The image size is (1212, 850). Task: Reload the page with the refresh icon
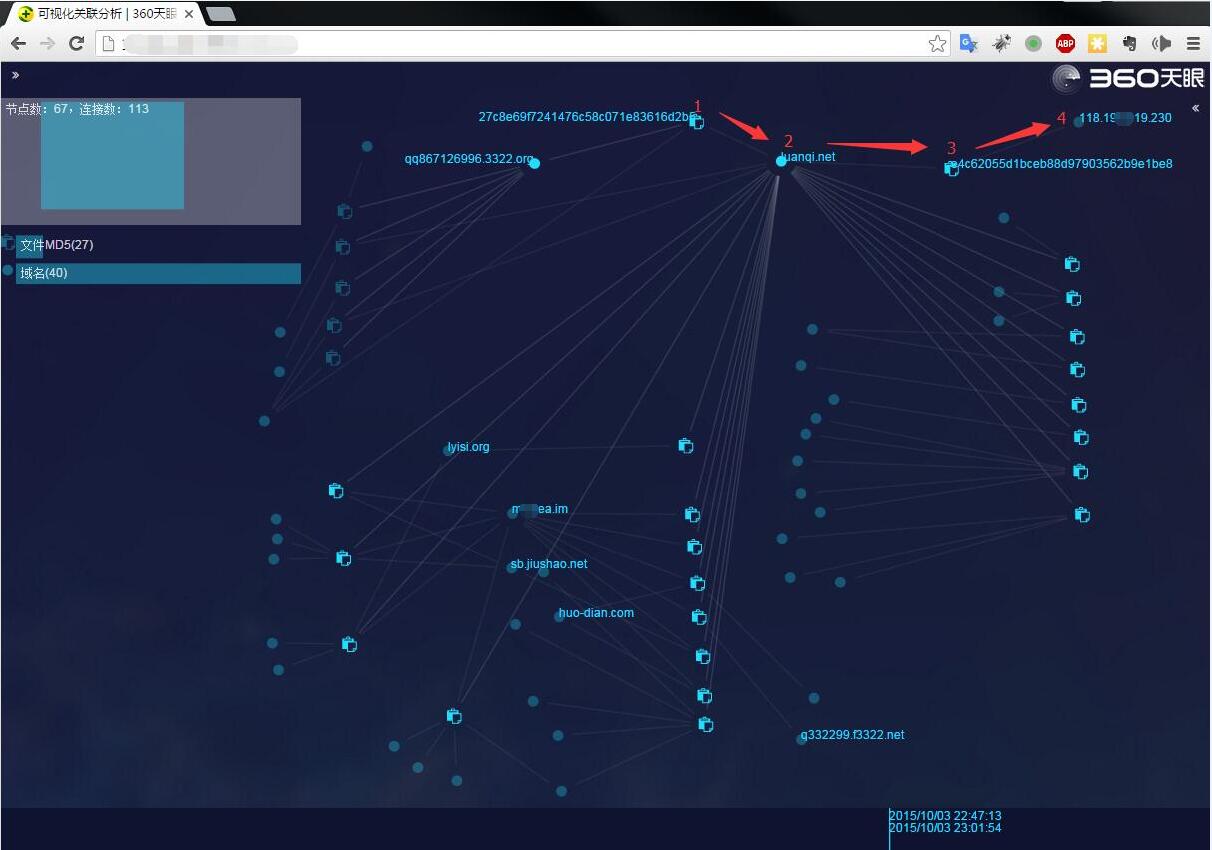(x=76, y=43)
